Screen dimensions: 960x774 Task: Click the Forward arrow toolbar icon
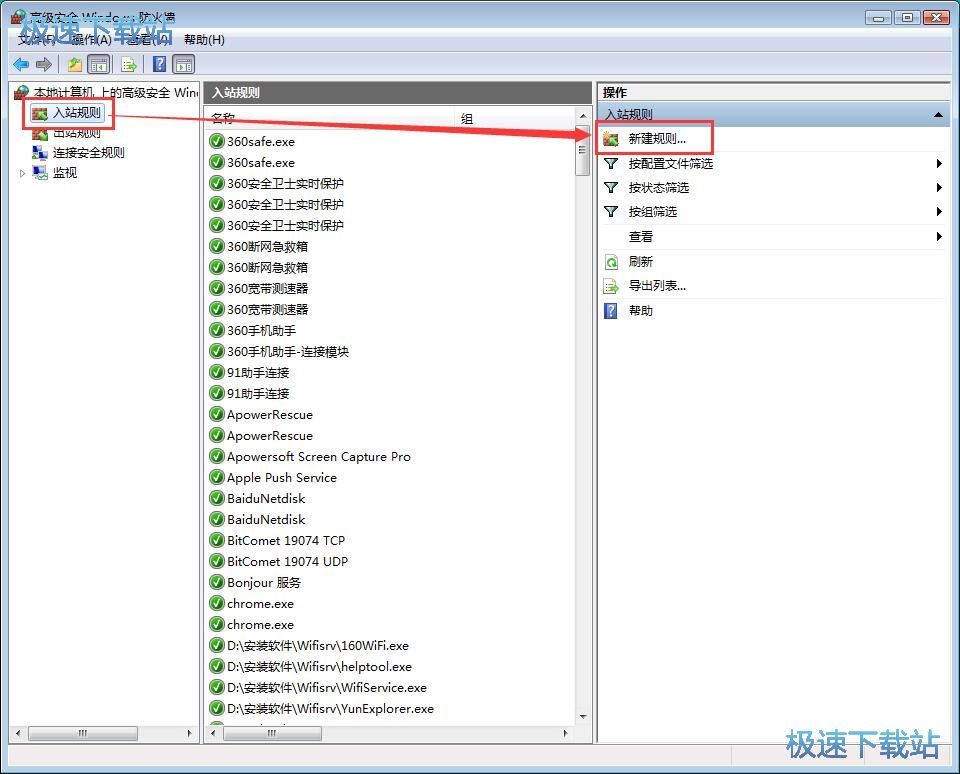[x=44, y=64]
